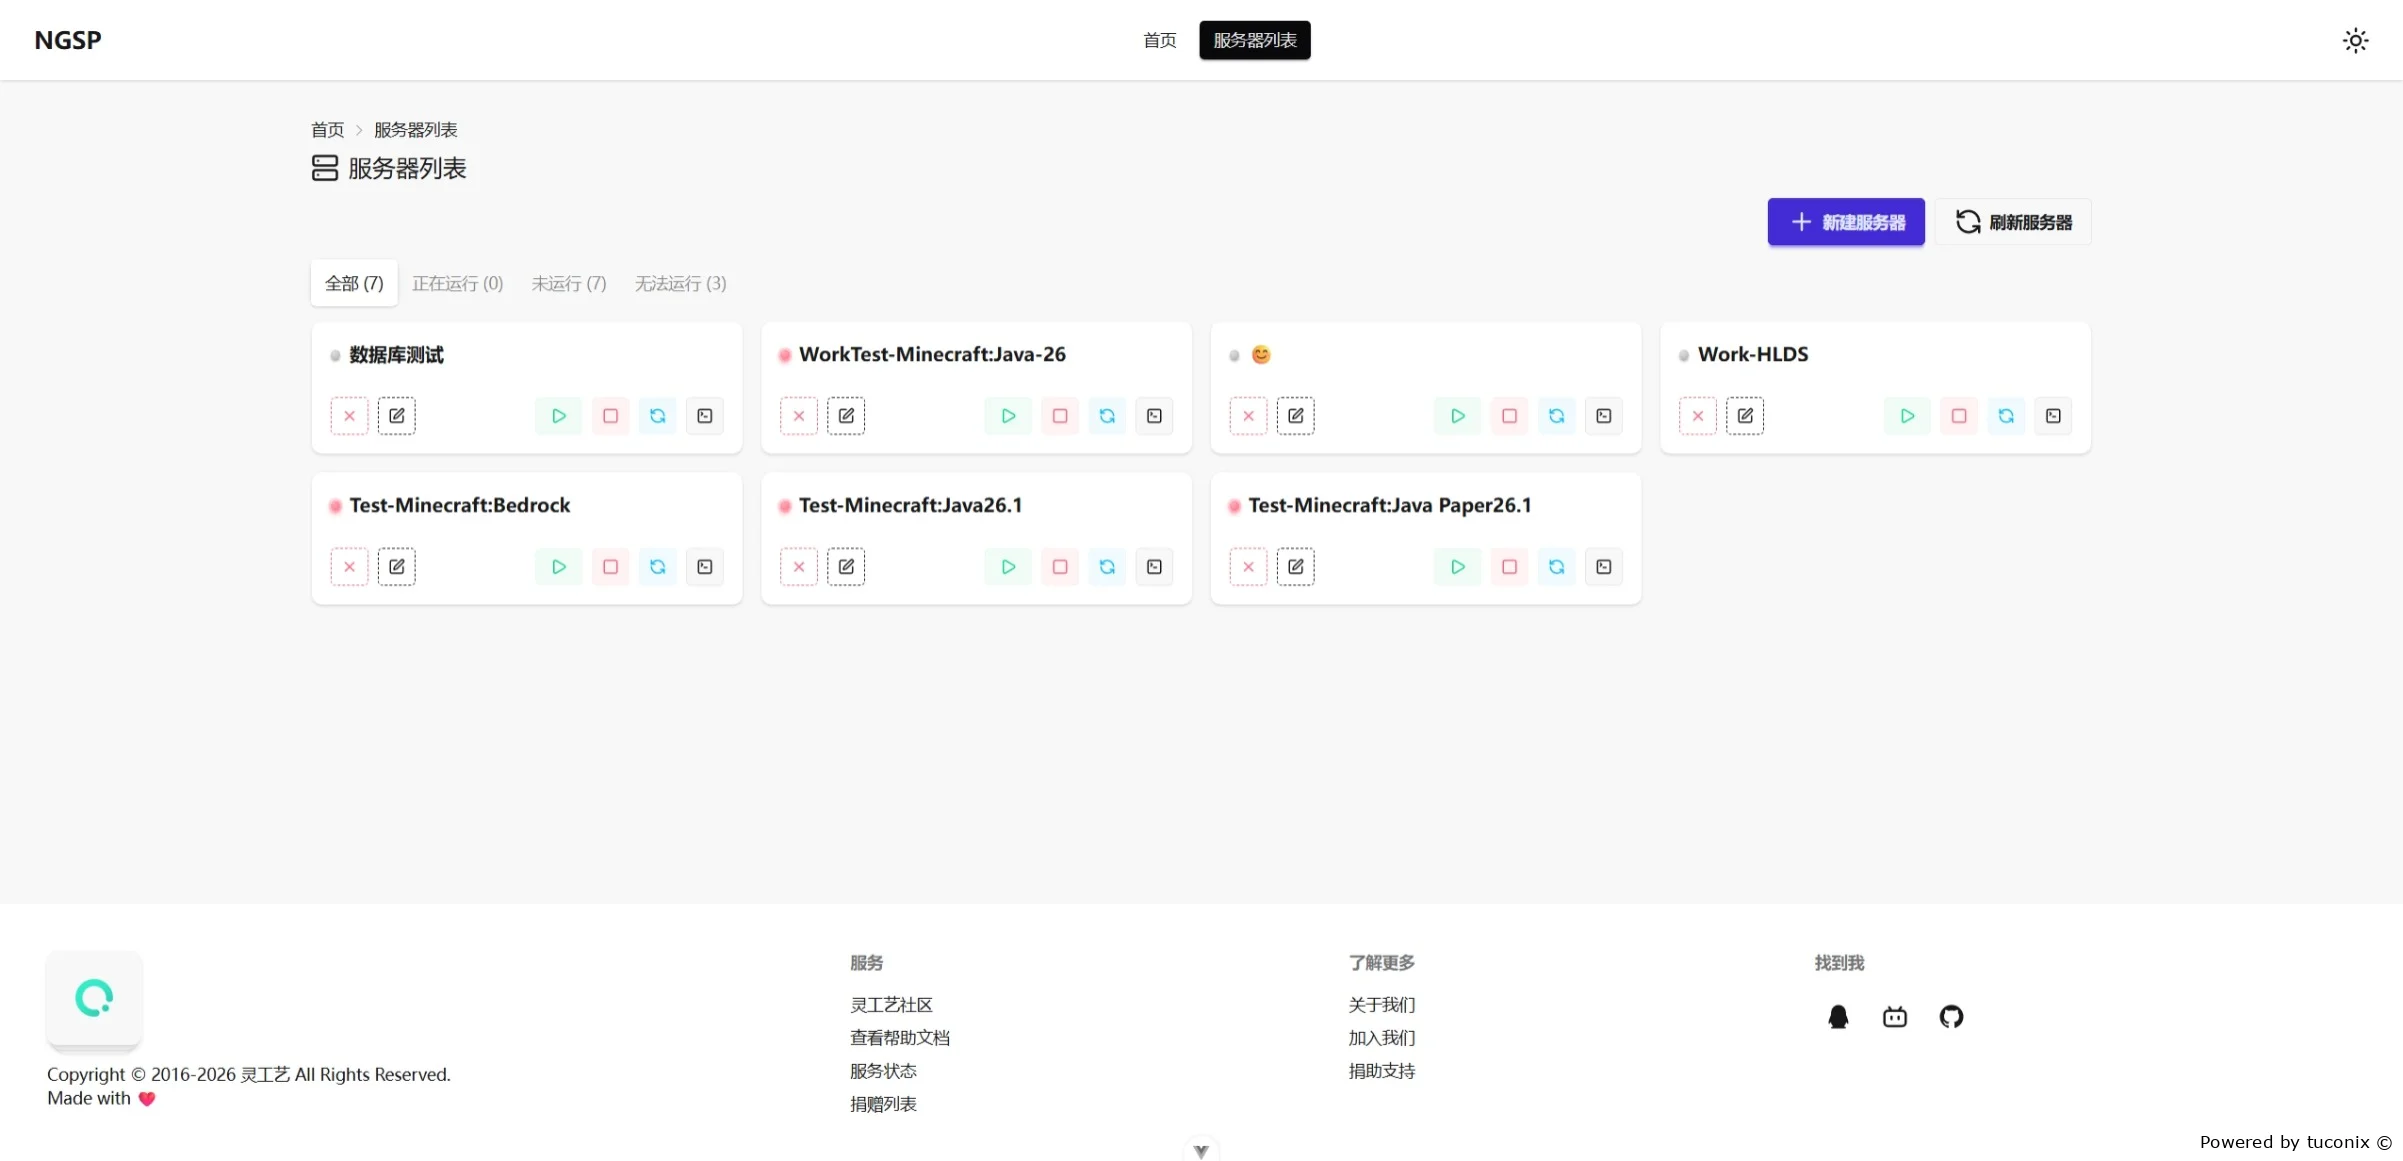The width and height of the screenshot is (2403, 1161).
Task: Expand the bottom chevron arrow in footer
Action: (1201, 1151)
